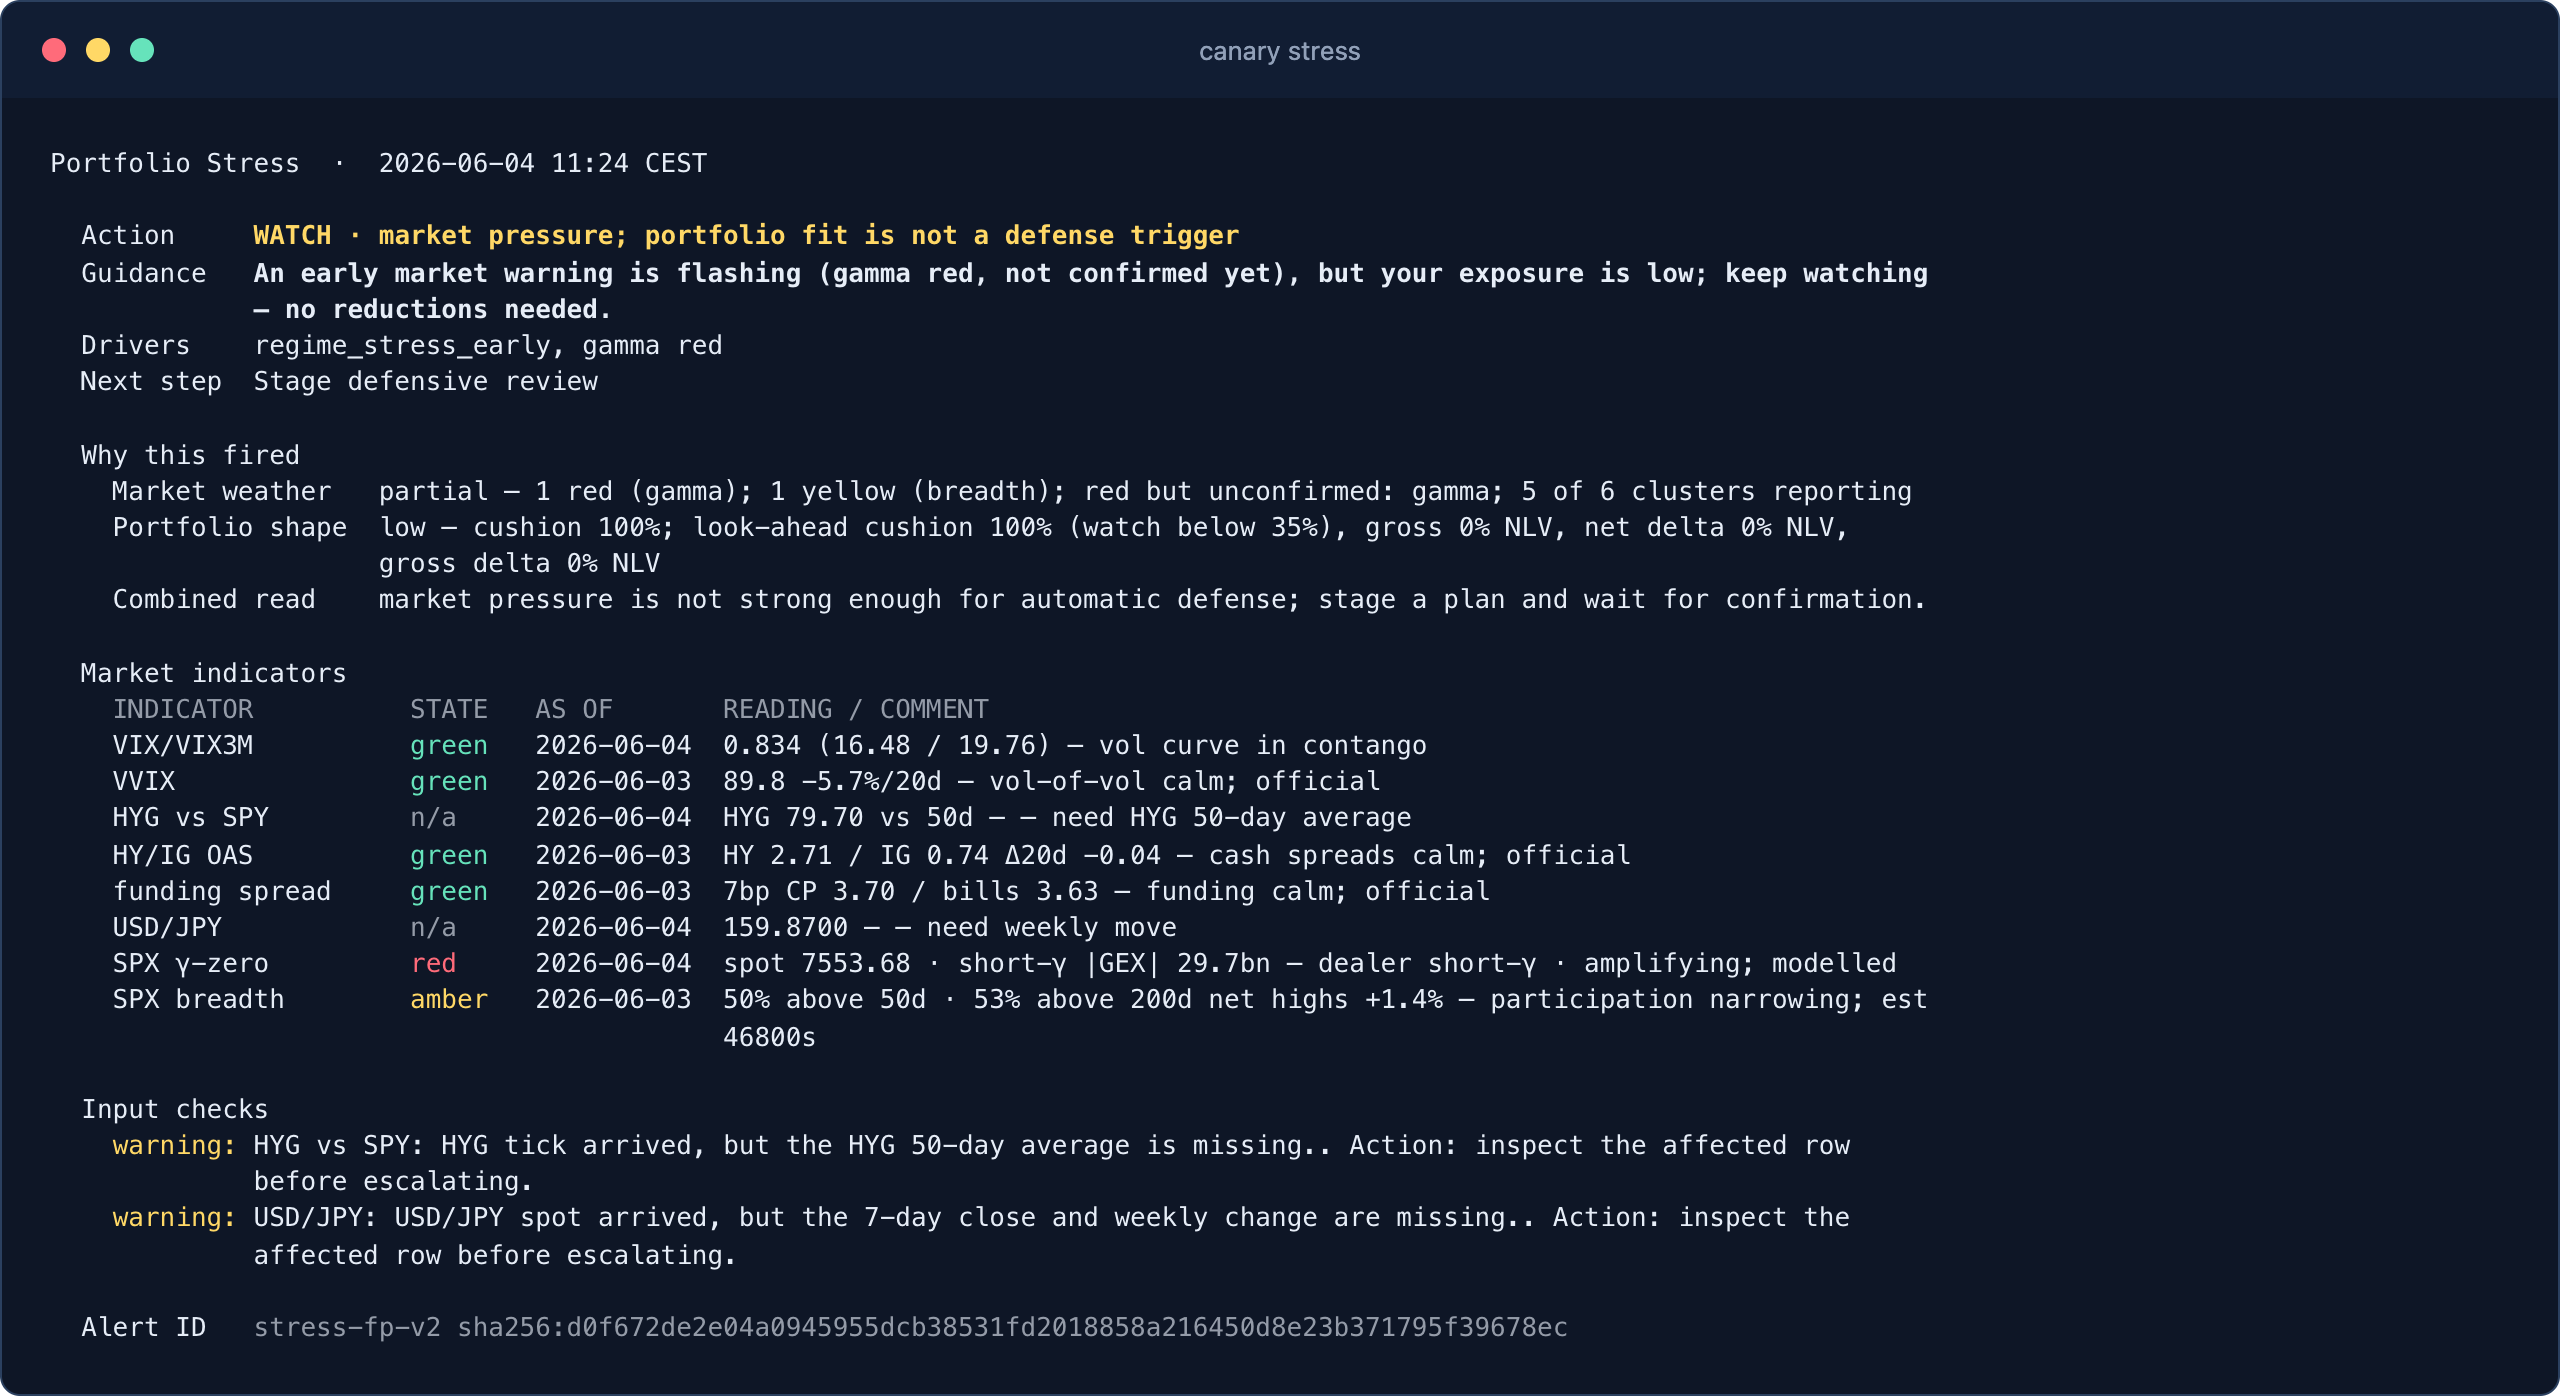Select the 'Portfolio Stress' heading text
The image size is (2560, 1398).
[x=175, y=163]
